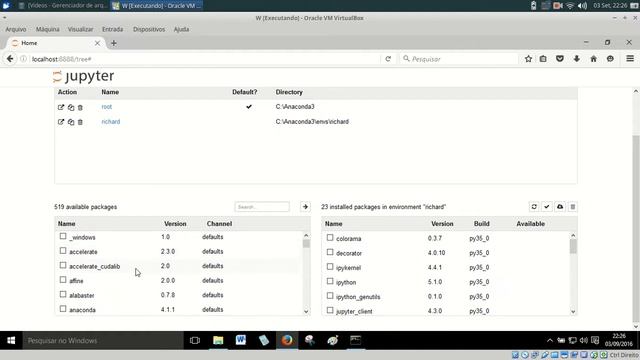640x360 pixels.
Task: Click the Pesquisar no Windows search box
Action: pos(102,340)
